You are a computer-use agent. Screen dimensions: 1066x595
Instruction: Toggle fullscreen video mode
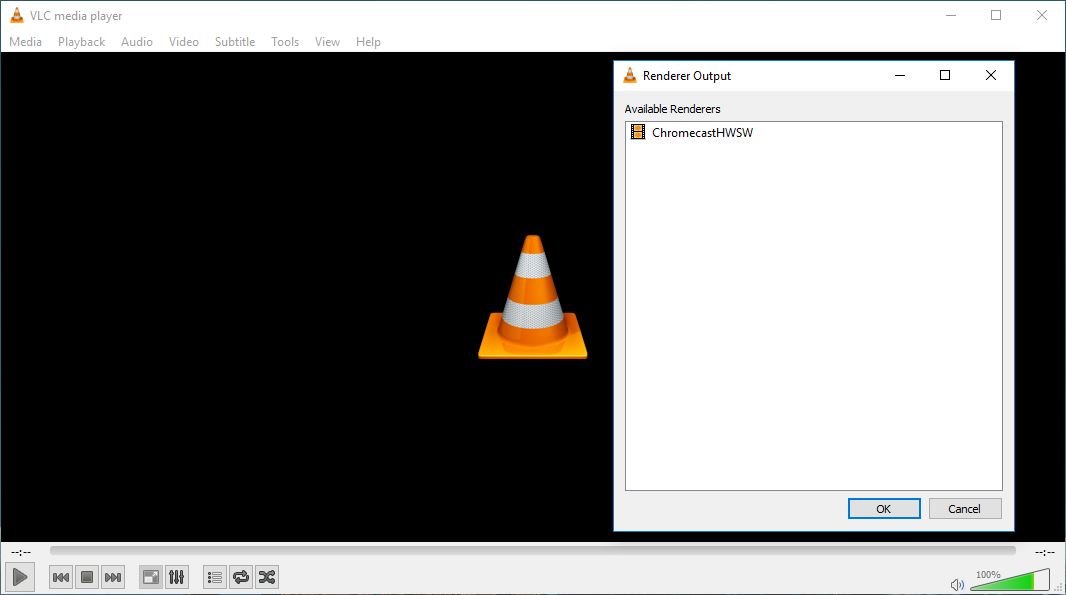tap(151, 577)
